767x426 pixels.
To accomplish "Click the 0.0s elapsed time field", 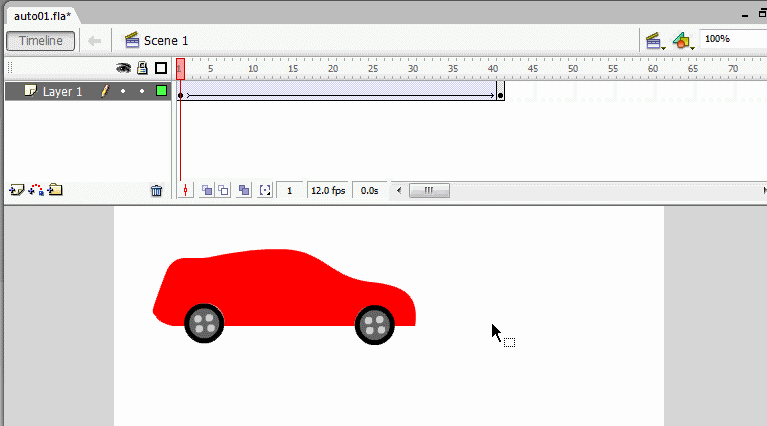I will pyautogui.click(x=370, y=191).
